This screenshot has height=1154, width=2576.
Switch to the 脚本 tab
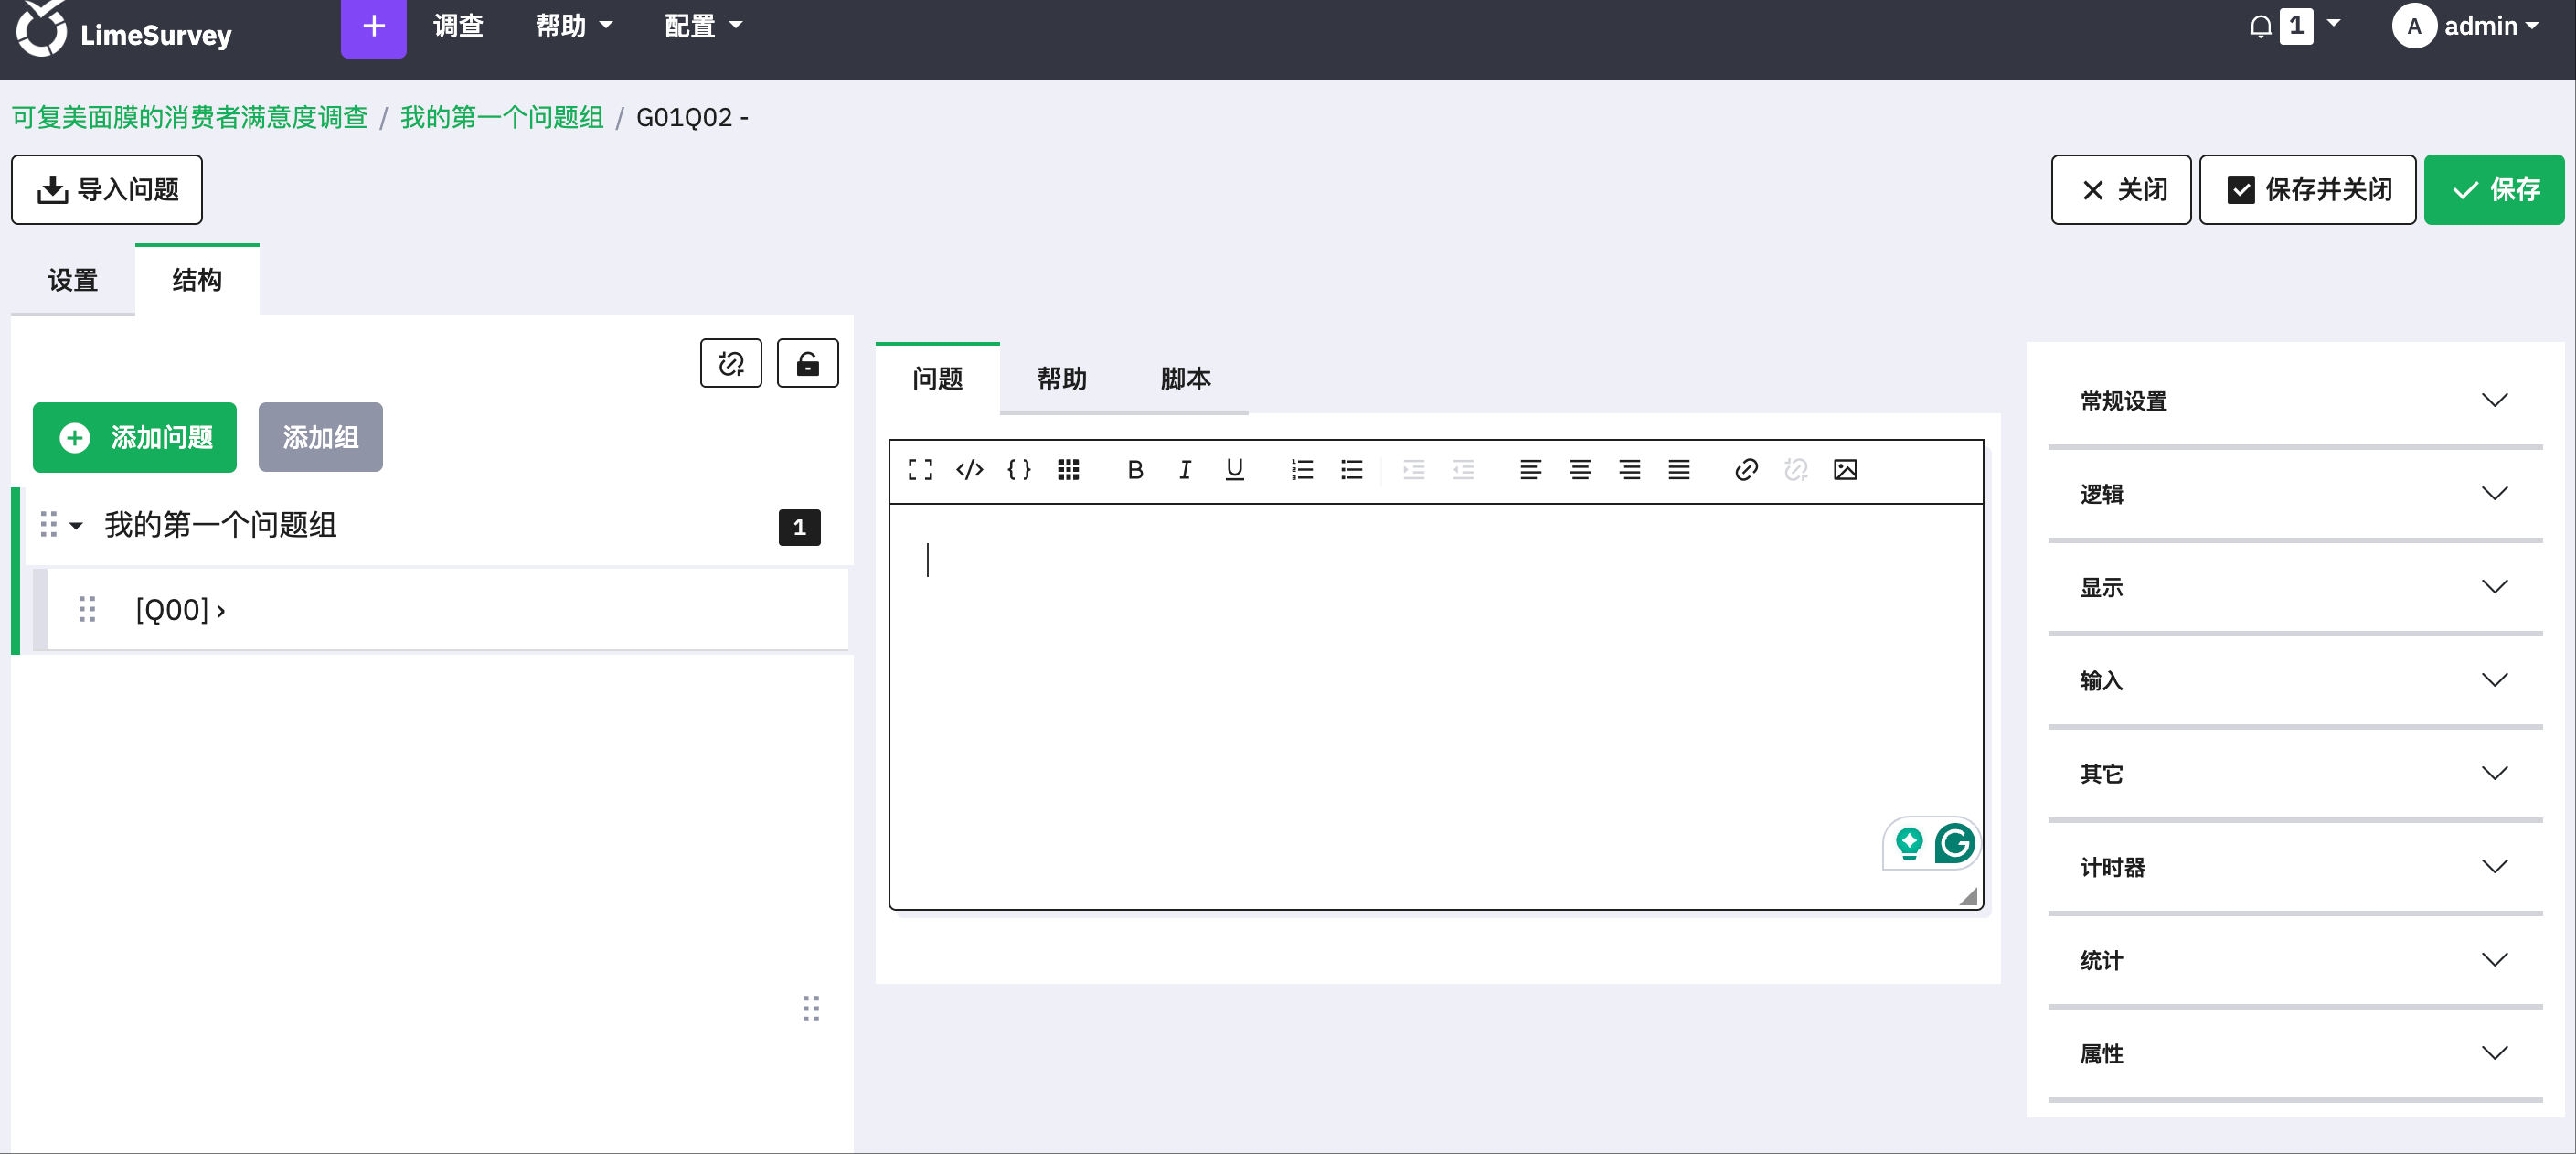pyautogui.click(x=1185, y=379)
